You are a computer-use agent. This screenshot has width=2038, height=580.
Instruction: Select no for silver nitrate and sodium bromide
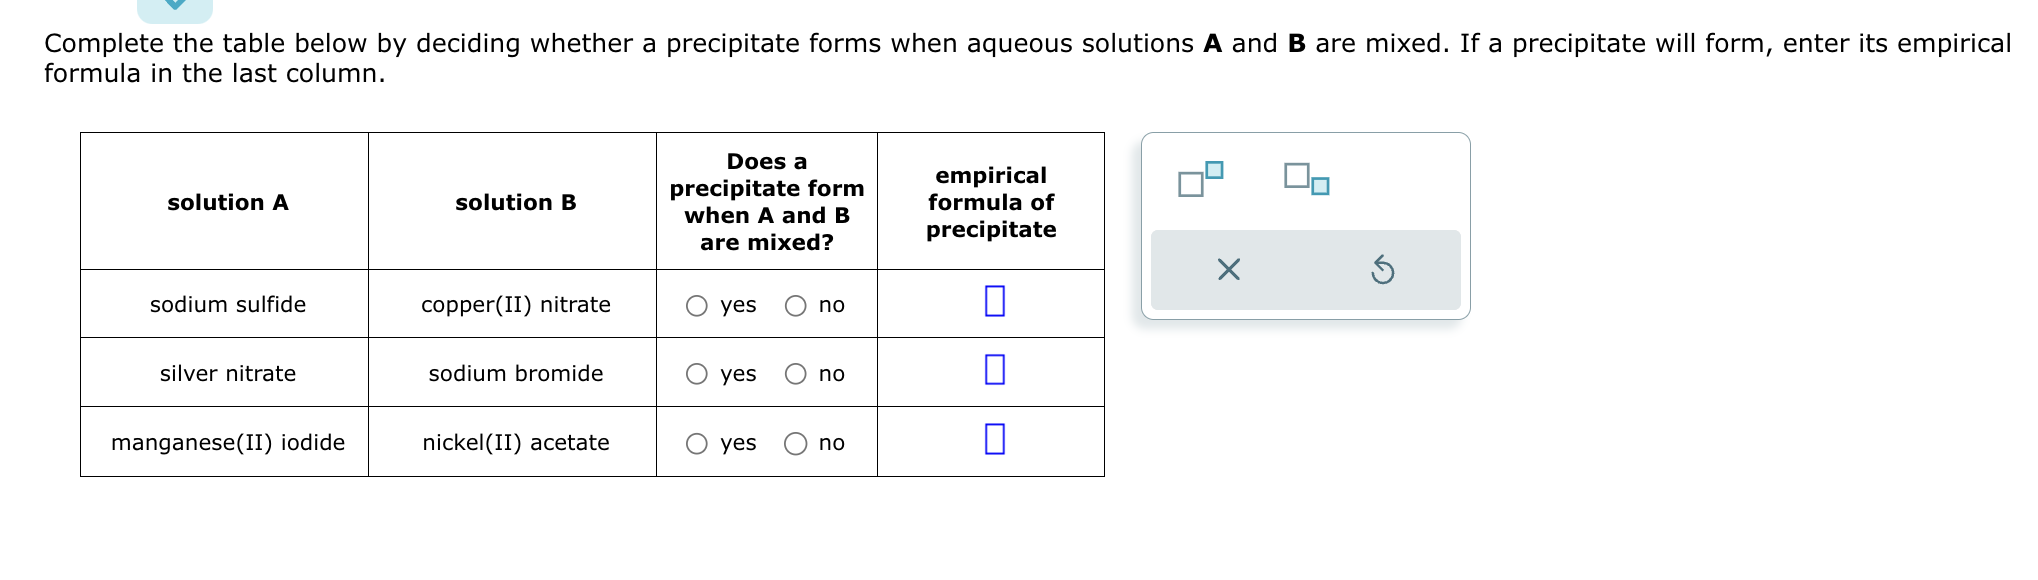(795, 374)
